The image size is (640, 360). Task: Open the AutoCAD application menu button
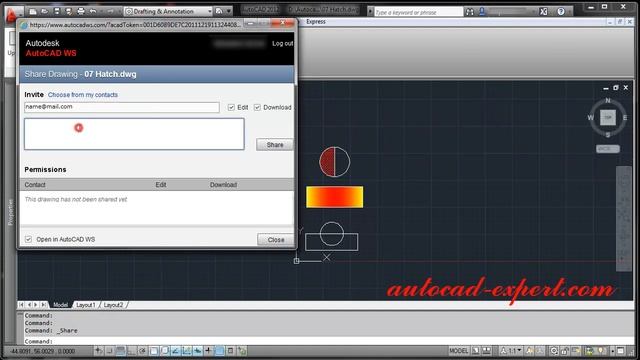click(11, 14)
